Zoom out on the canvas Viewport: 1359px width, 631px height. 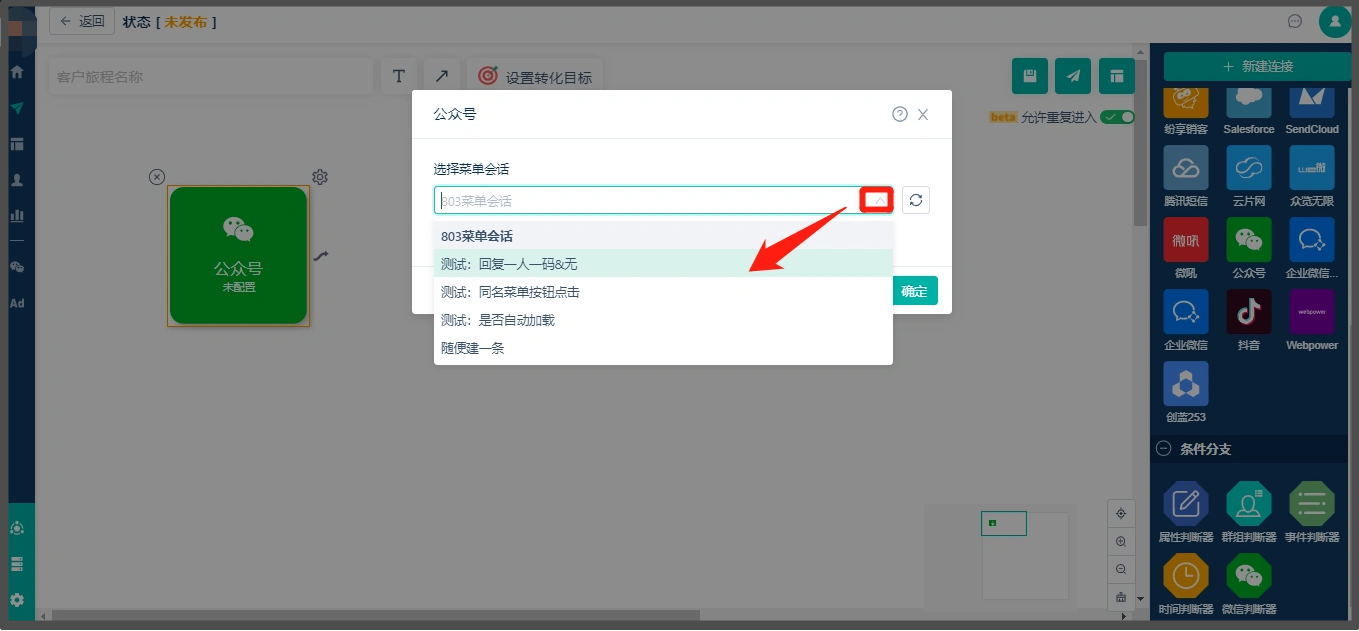[1121, 569]
